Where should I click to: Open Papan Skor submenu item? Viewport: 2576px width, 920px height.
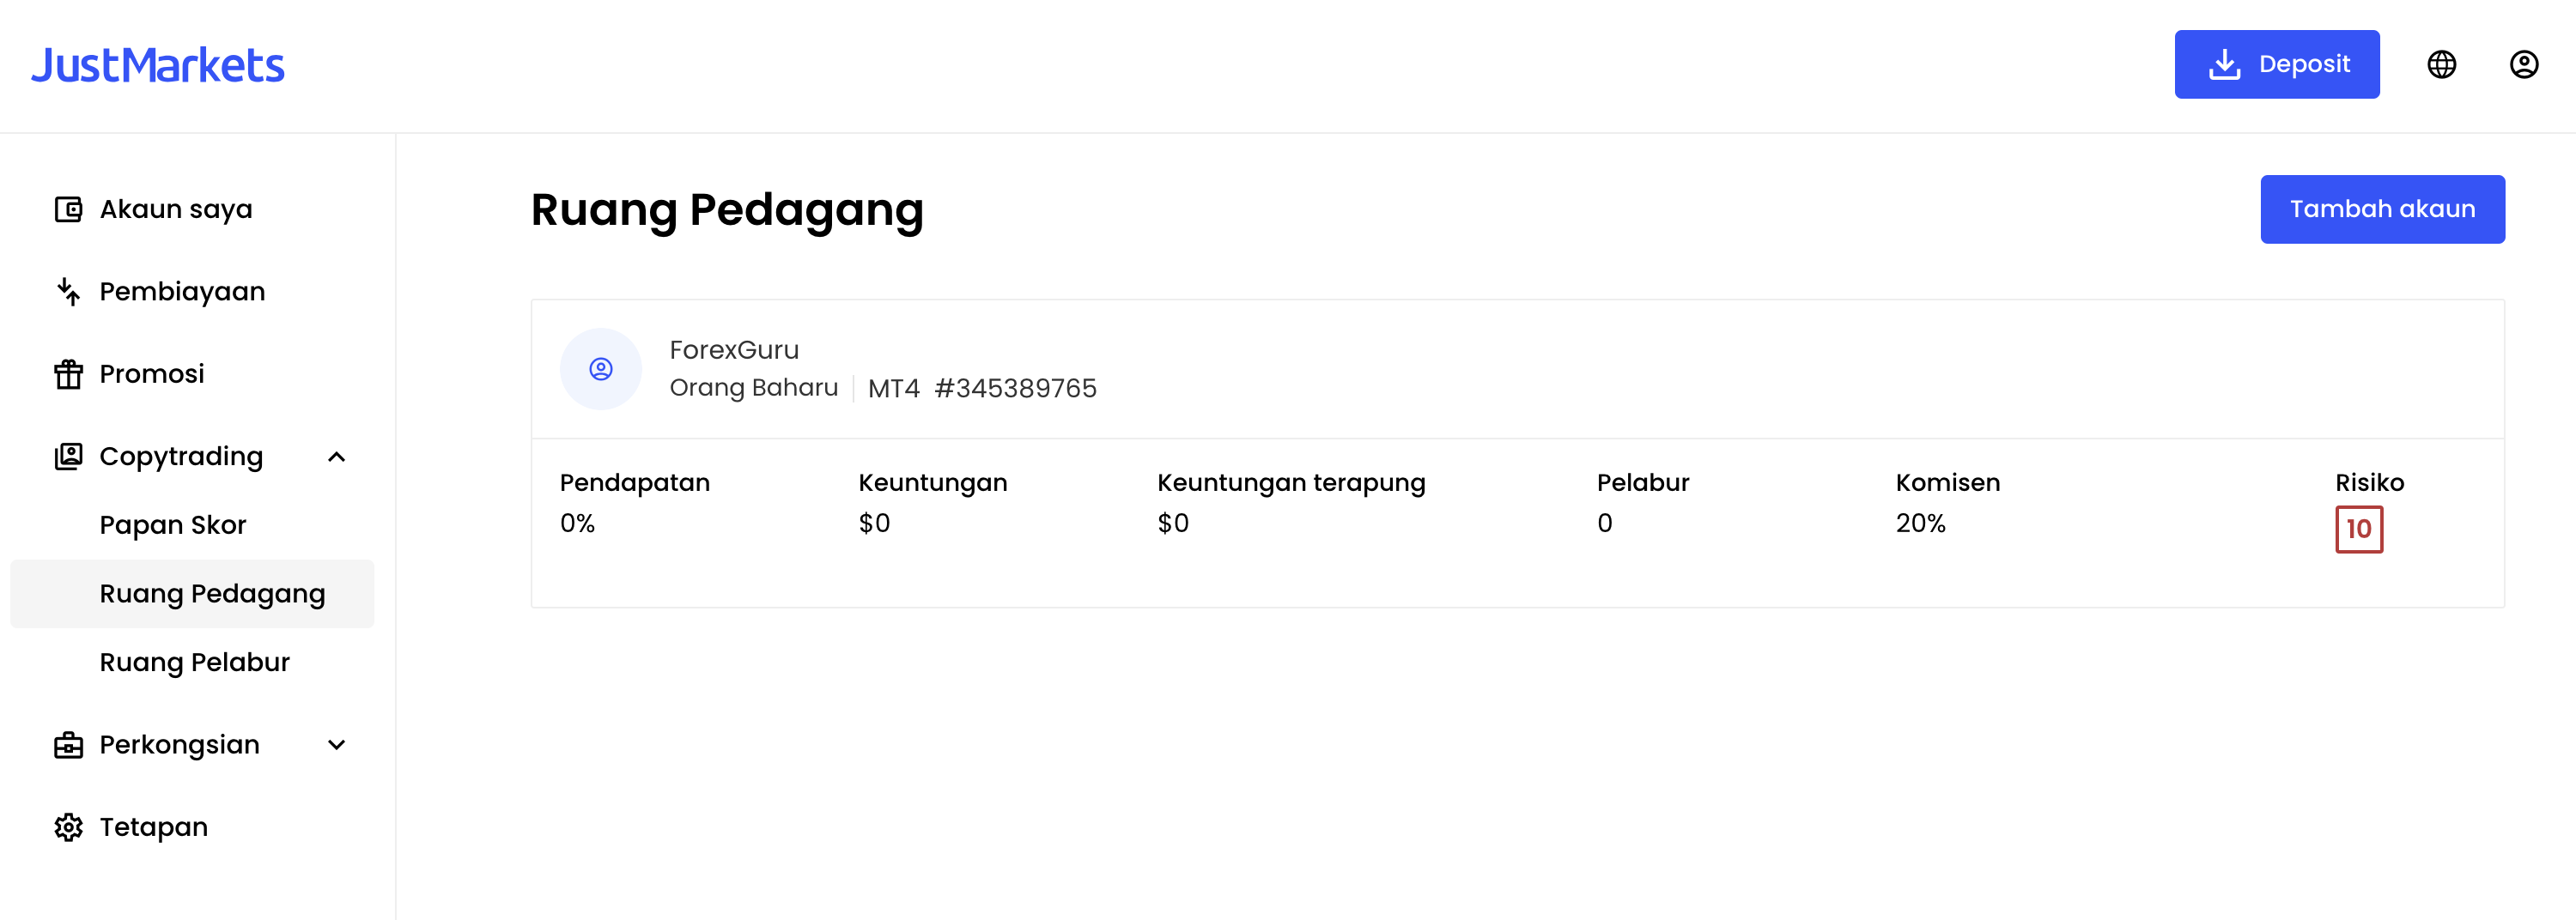tap(172, 525)
